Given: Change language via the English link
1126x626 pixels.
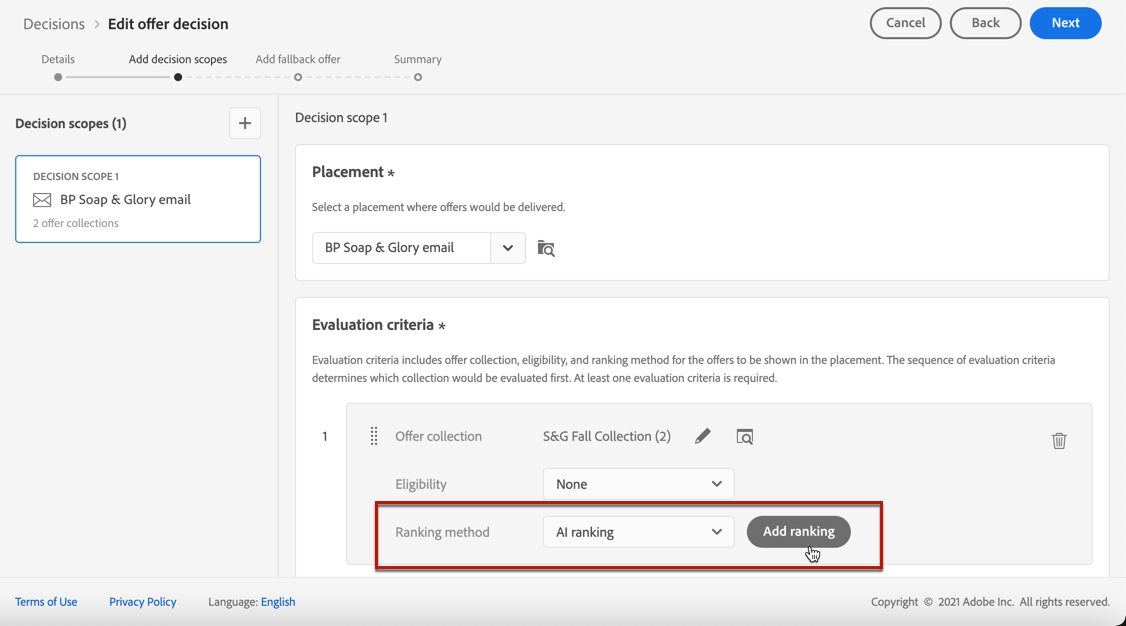Looking at the screenshot, I should click(x=278, y=602).
